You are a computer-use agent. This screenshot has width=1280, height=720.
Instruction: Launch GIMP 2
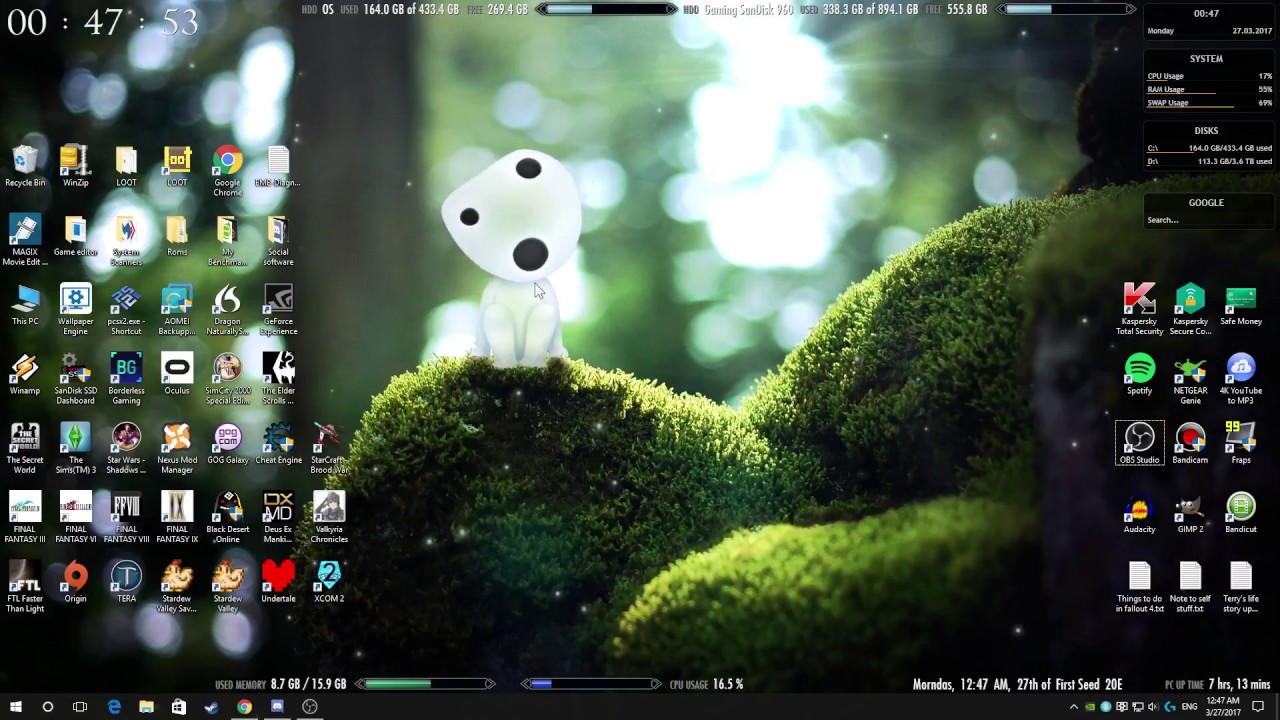click(x=1190, y=513)
